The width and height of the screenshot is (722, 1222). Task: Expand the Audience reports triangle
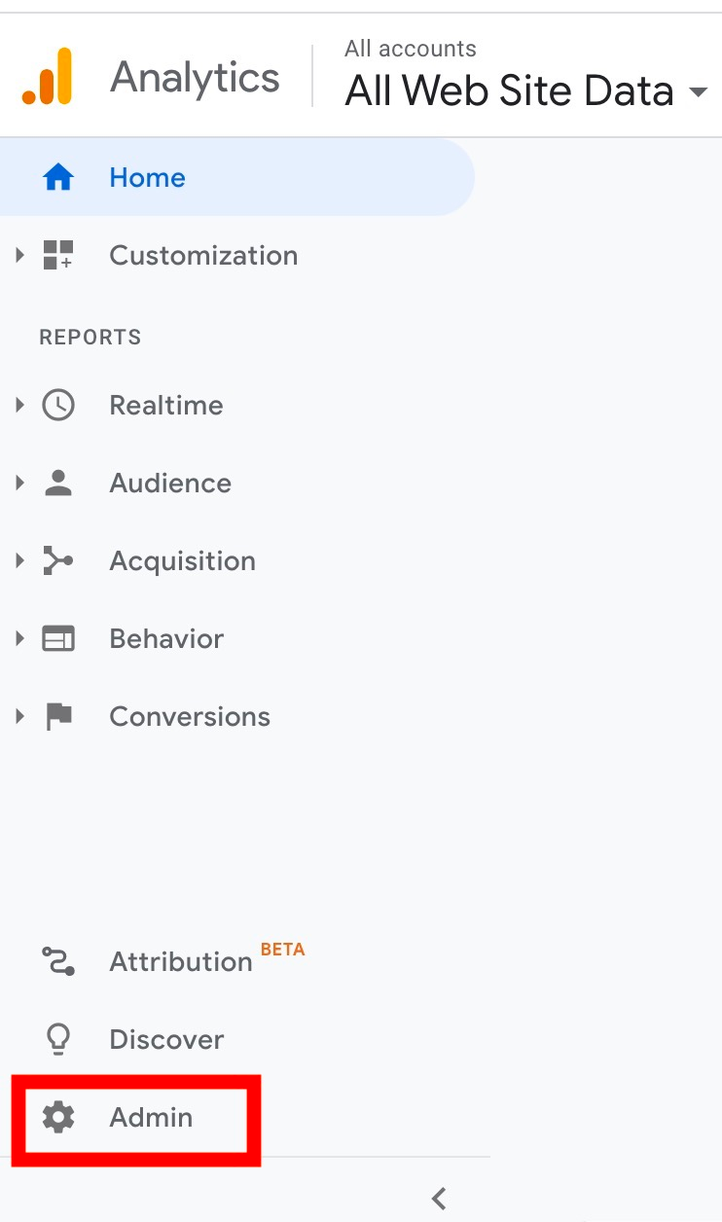[19, 483]
